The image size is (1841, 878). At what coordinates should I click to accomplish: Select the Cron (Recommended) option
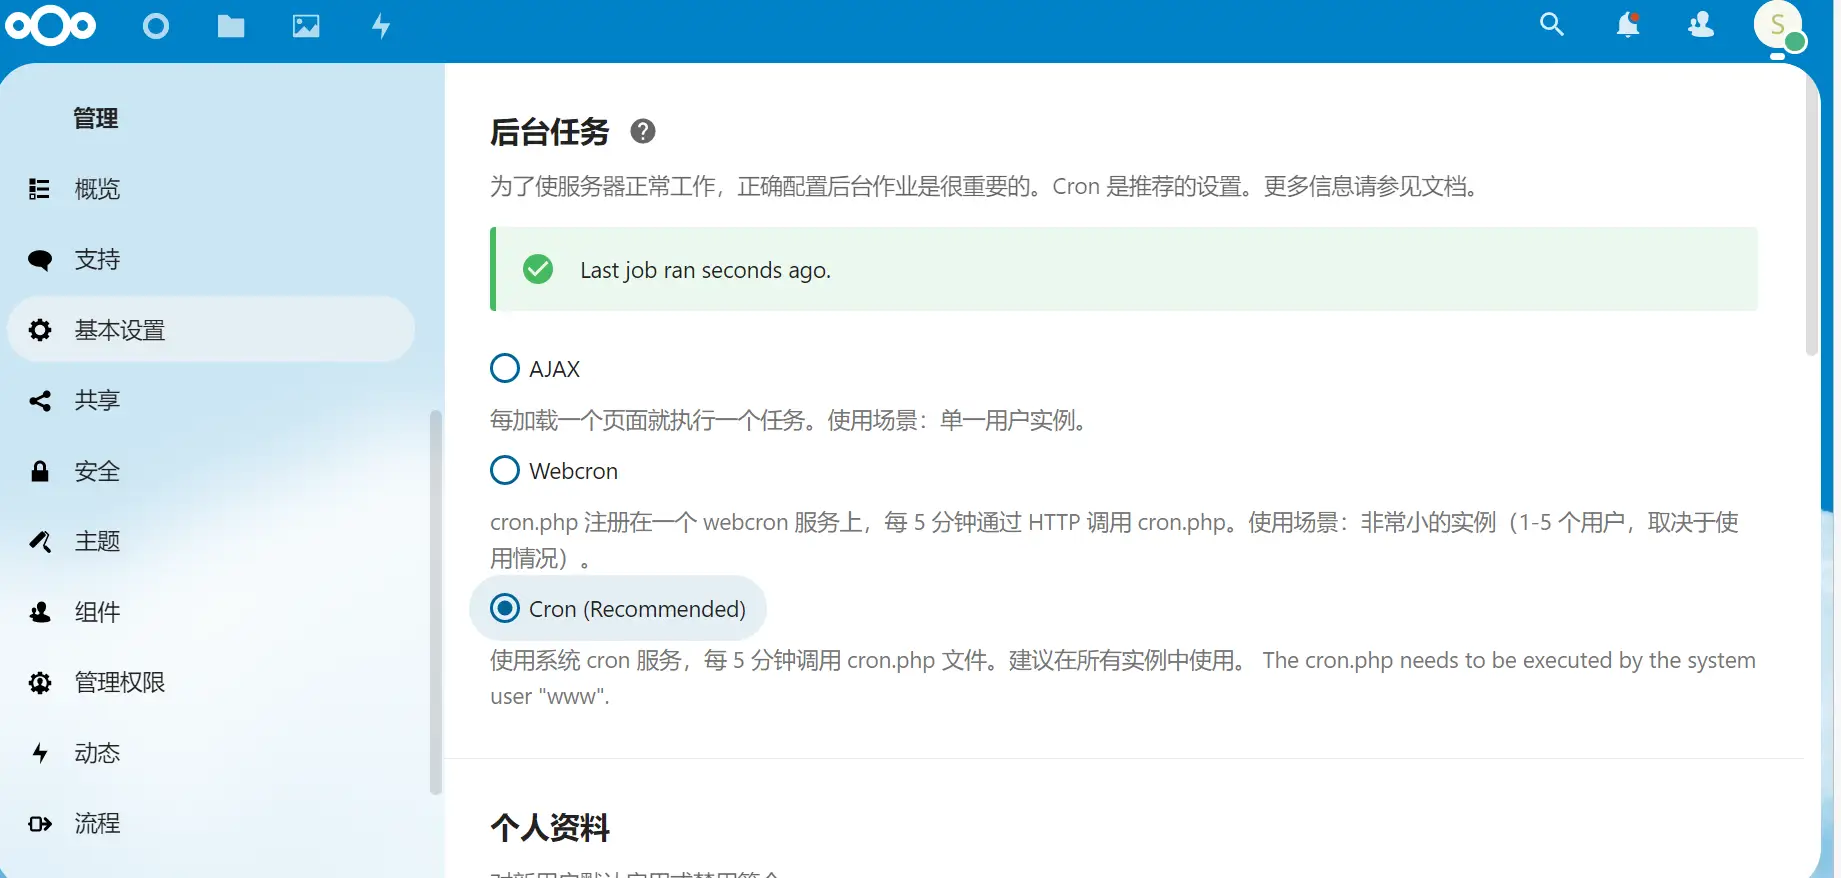coord(505,609)
